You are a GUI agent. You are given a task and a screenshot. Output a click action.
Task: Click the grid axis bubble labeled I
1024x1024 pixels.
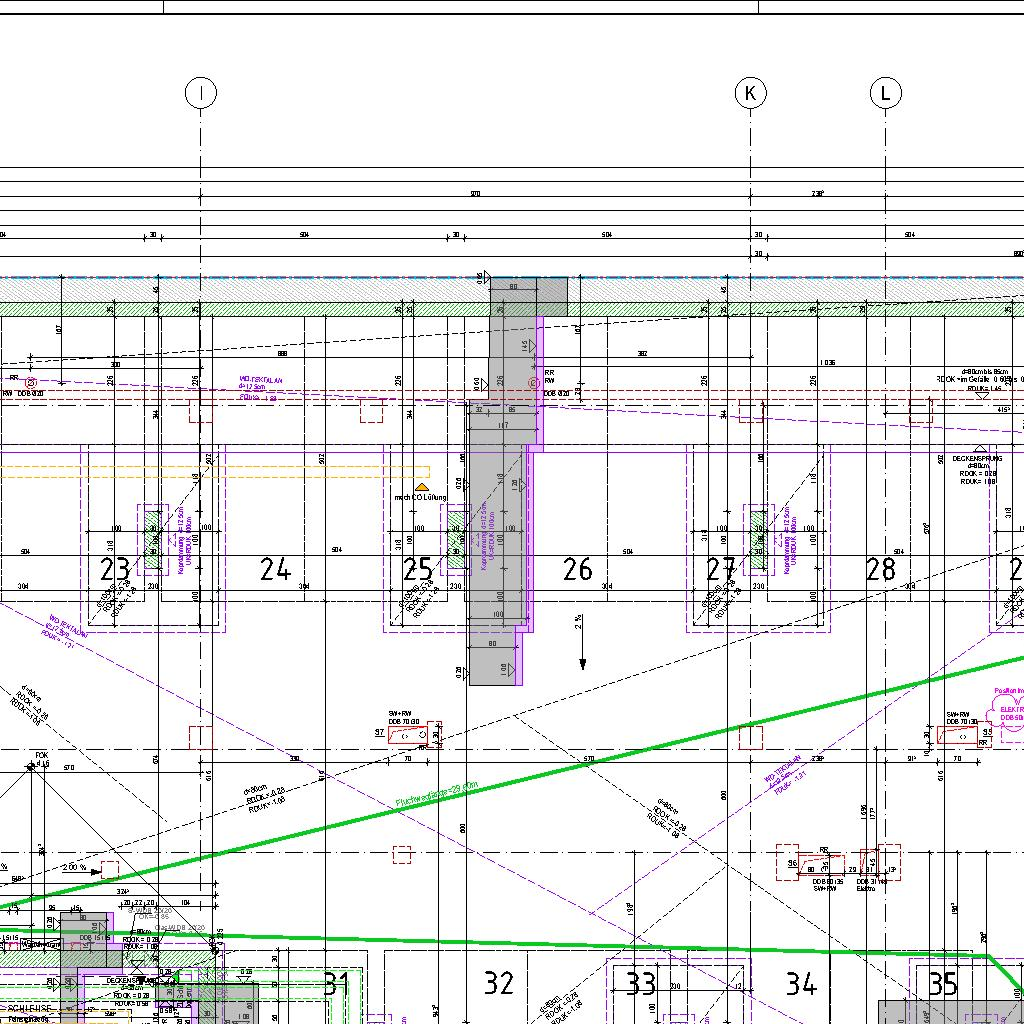coord(201,93)
